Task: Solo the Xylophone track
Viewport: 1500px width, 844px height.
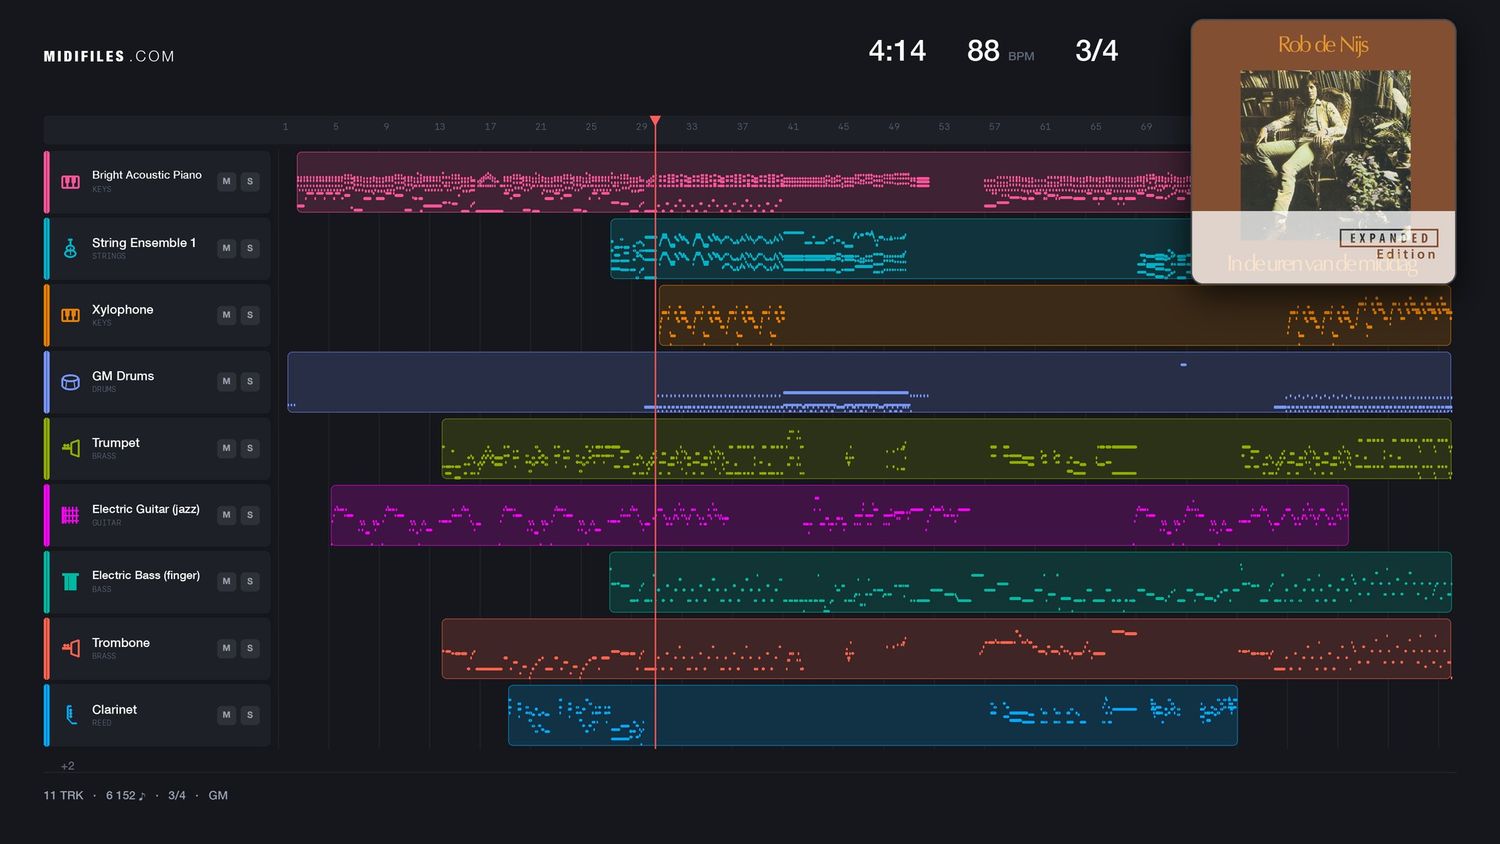Action: point(250,315)
